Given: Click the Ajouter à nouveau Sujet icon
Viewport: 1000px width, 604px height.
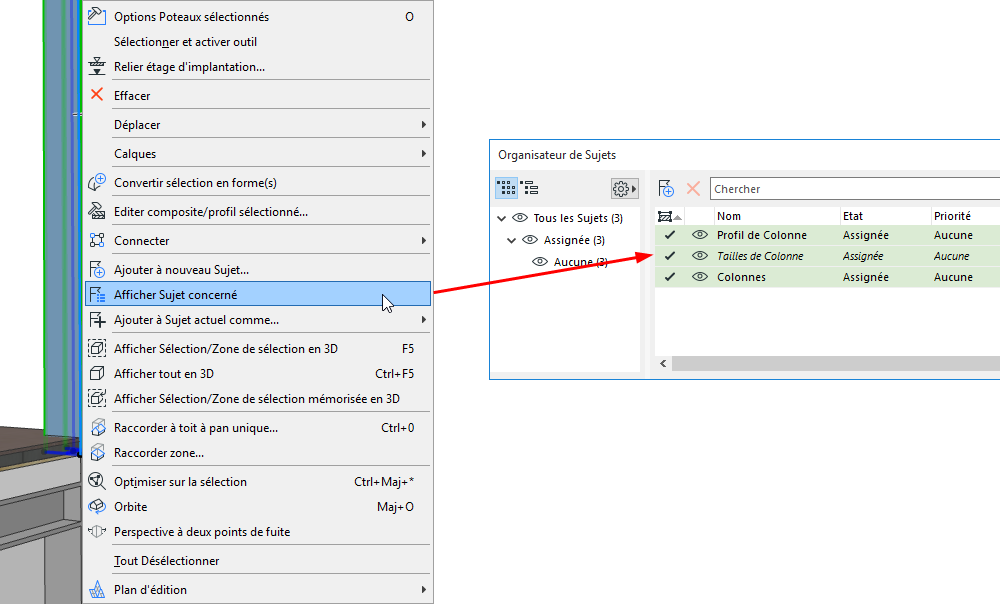Looking at the screenshot, I should [x=97, y=269].
